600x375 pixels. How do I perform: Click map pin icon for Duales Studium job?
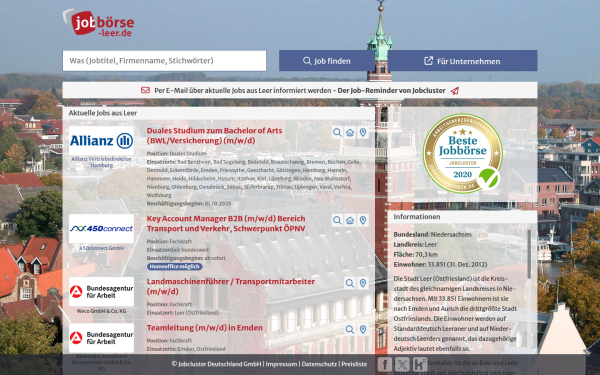pyautogui.click(x=363, y=132)
